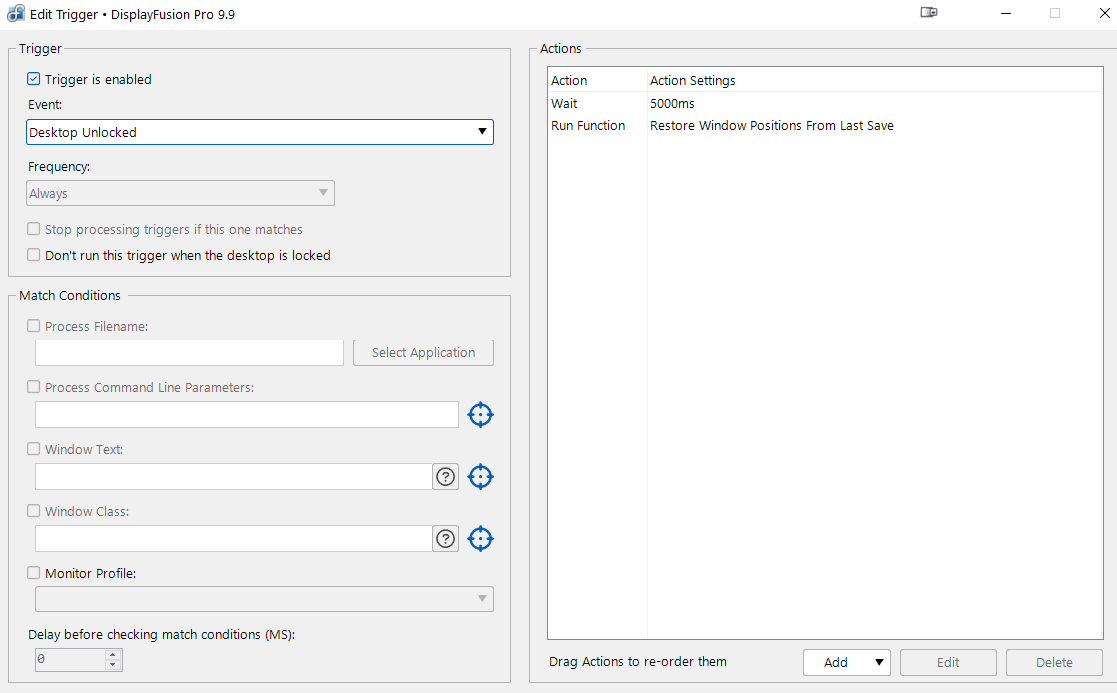Click the Process Command Line target crosshair icon
The width and height of the screenshot is (1117, 693).
pos(481,414)
